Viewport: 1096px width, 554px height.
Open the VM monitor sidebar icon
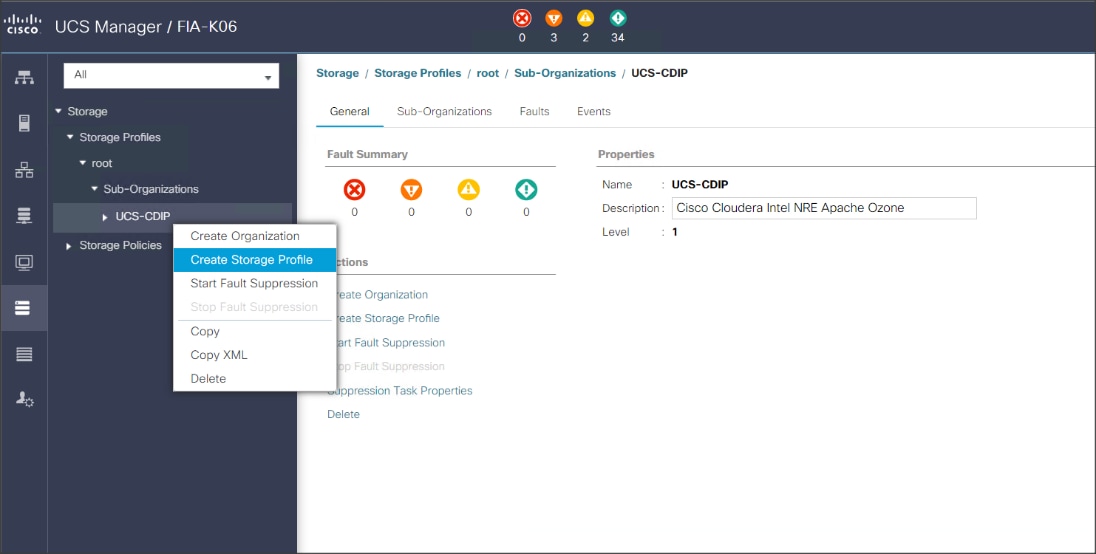click(x=24, y=263)
